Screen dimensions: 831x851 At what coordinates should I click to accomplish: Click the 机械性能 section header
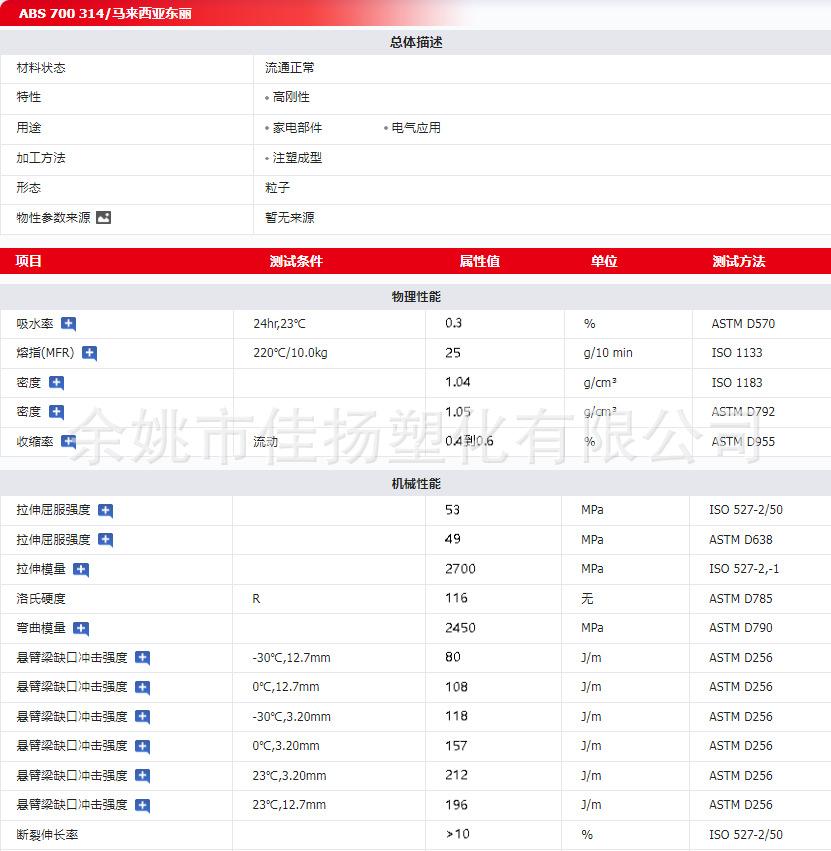415,484
